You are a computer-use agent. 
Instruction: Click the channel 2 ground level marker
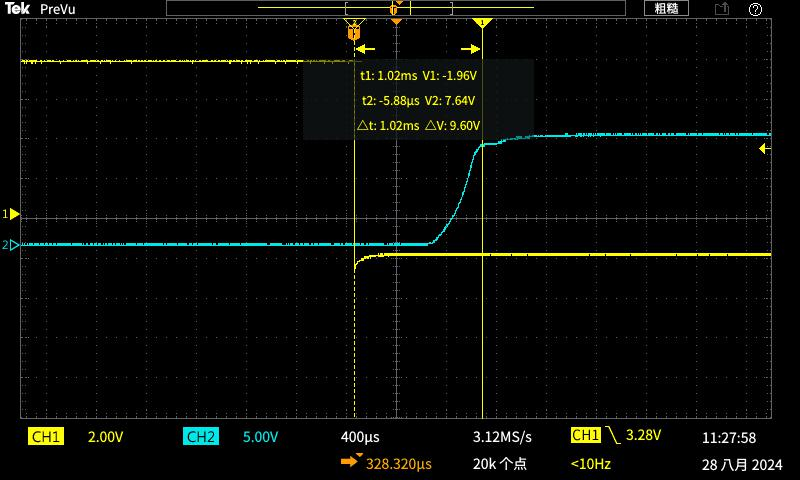12,245
